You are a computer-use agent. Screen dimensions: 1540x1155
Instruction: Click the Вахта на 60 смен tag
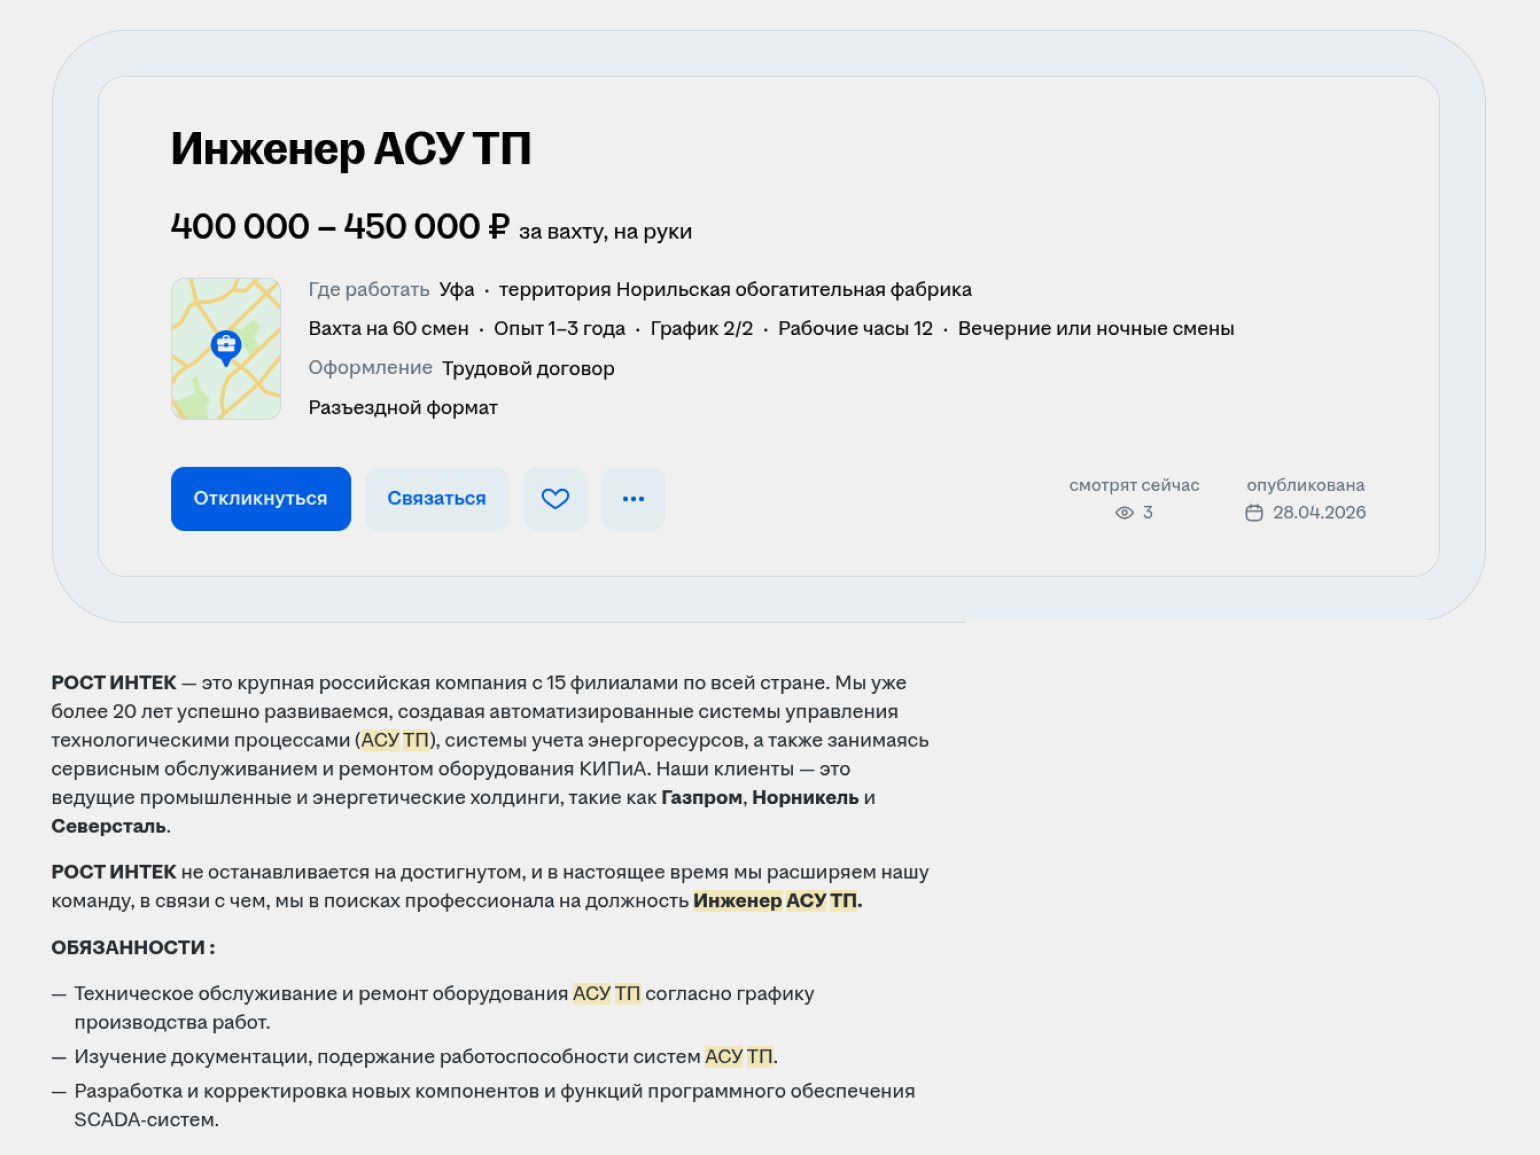[x=388, y=329]
